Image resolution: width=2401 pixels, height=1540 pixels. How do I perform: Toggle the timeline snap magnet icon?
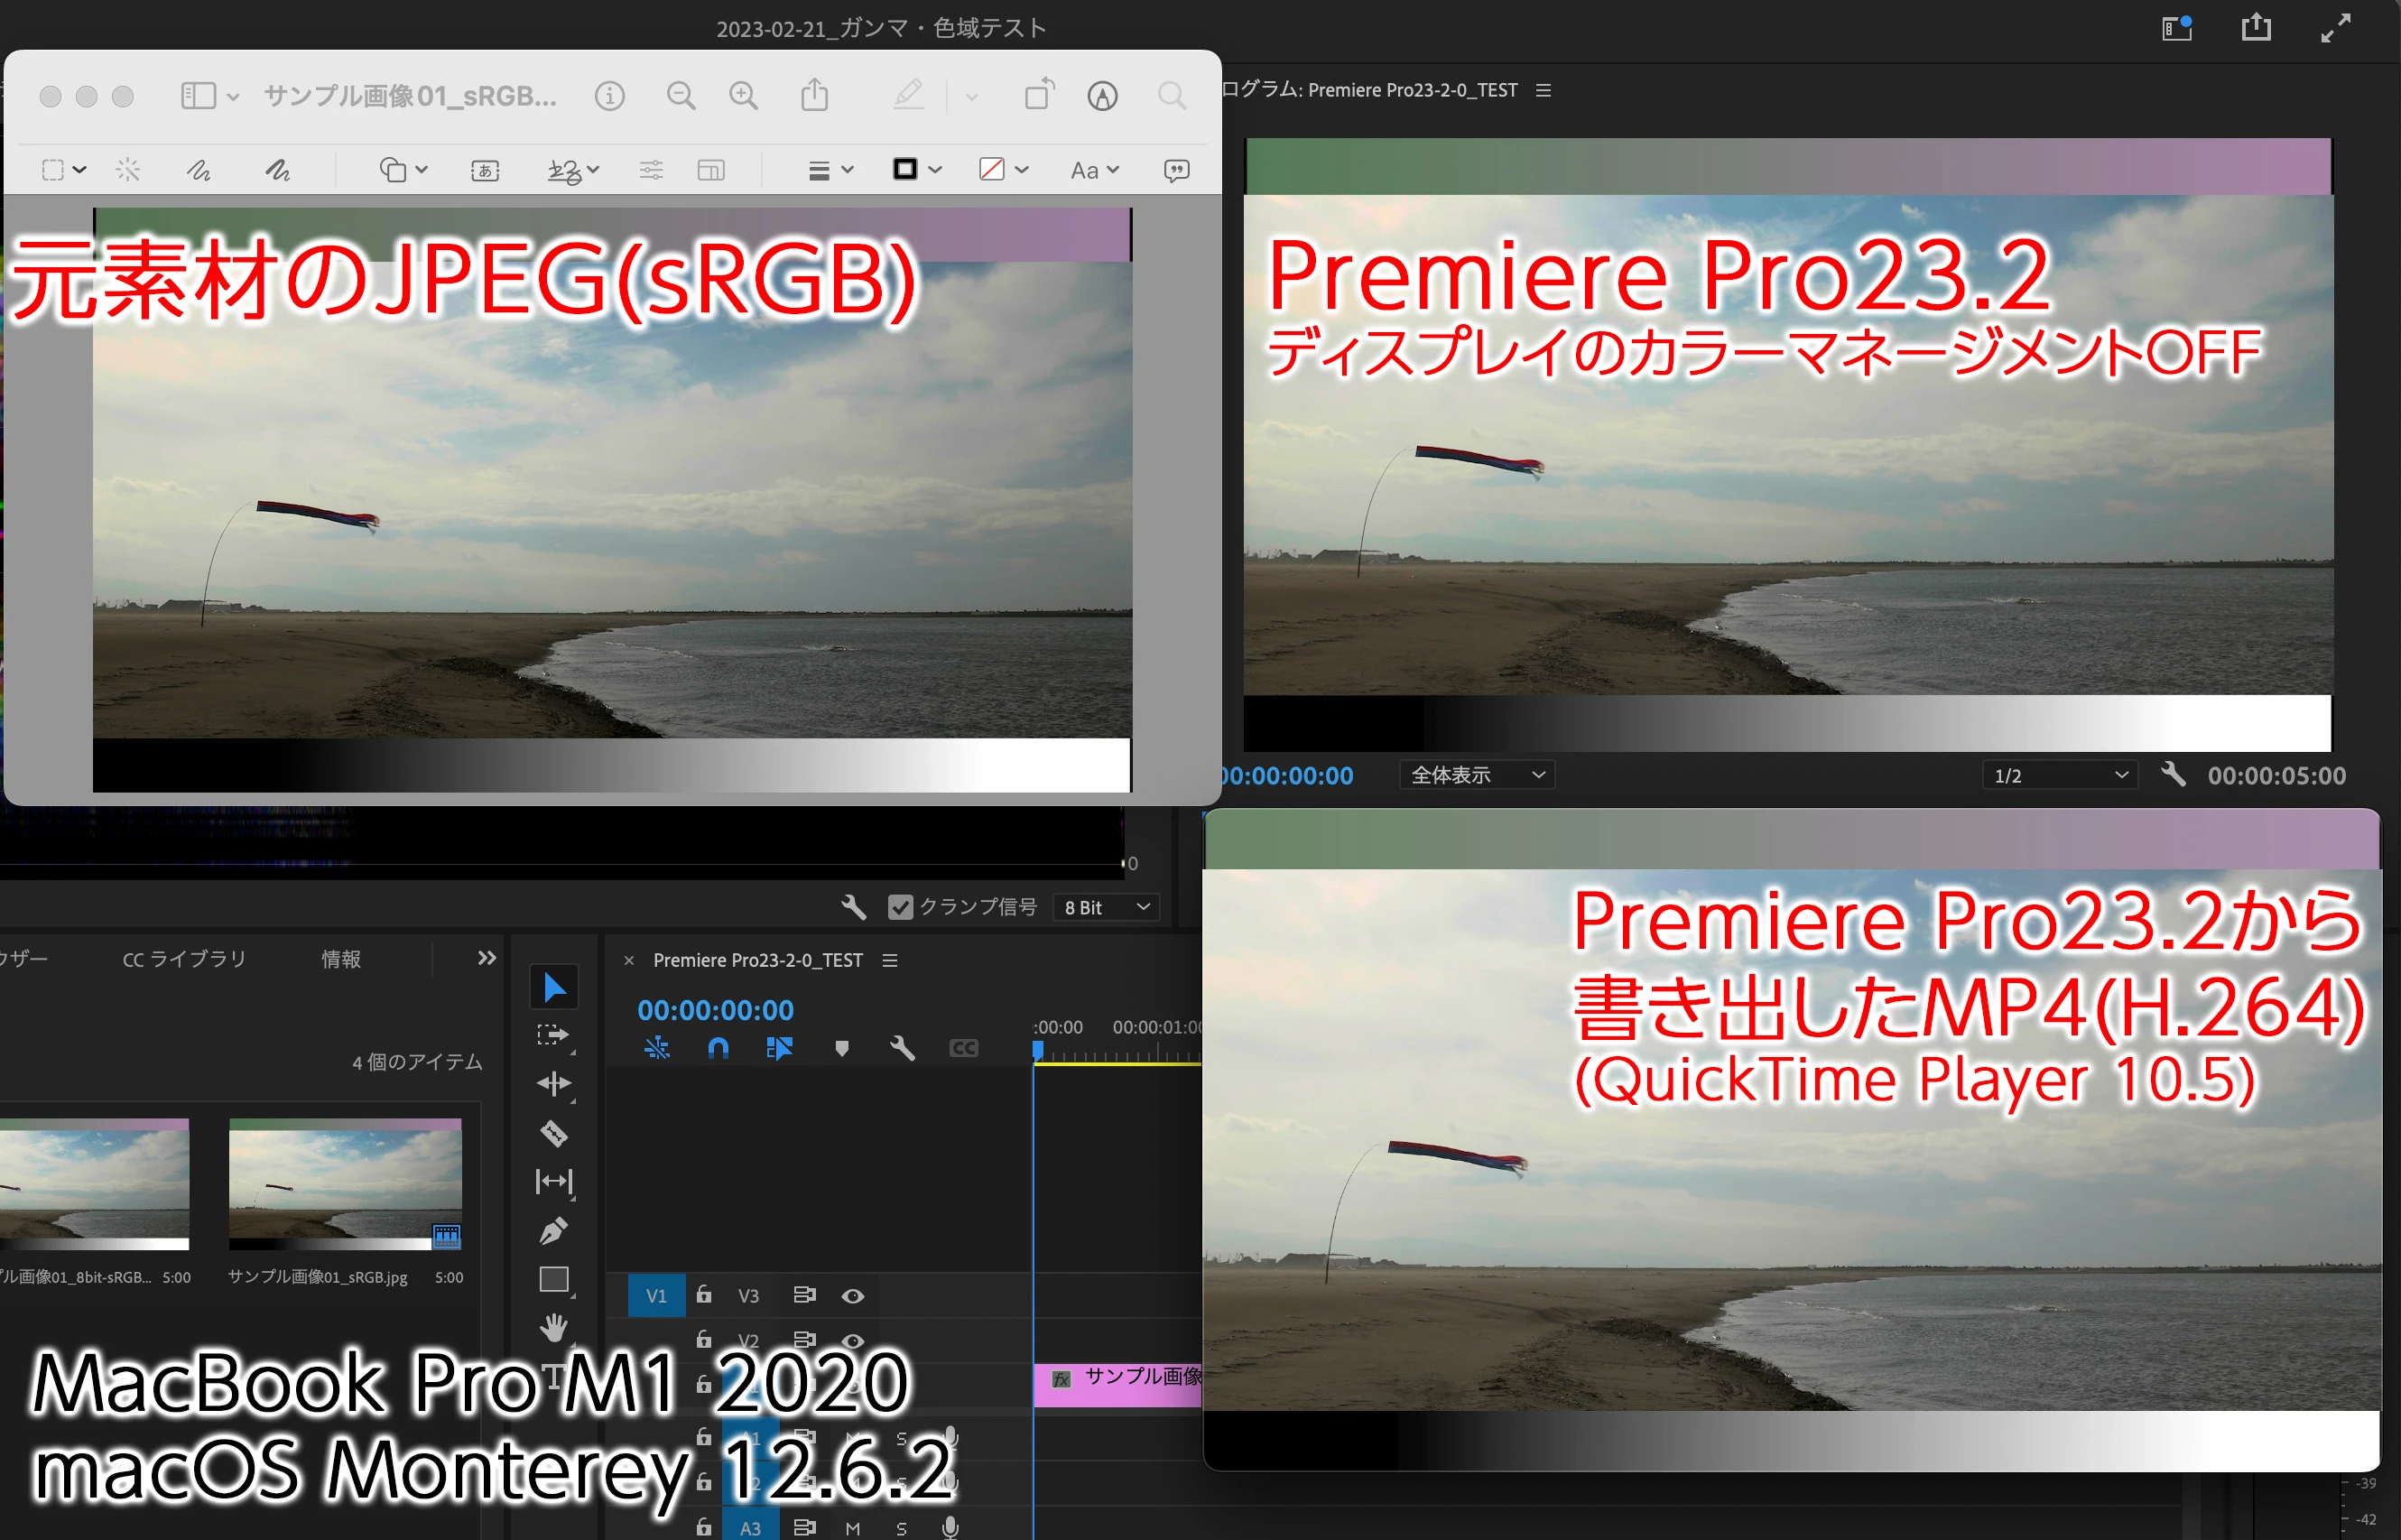718,1048
